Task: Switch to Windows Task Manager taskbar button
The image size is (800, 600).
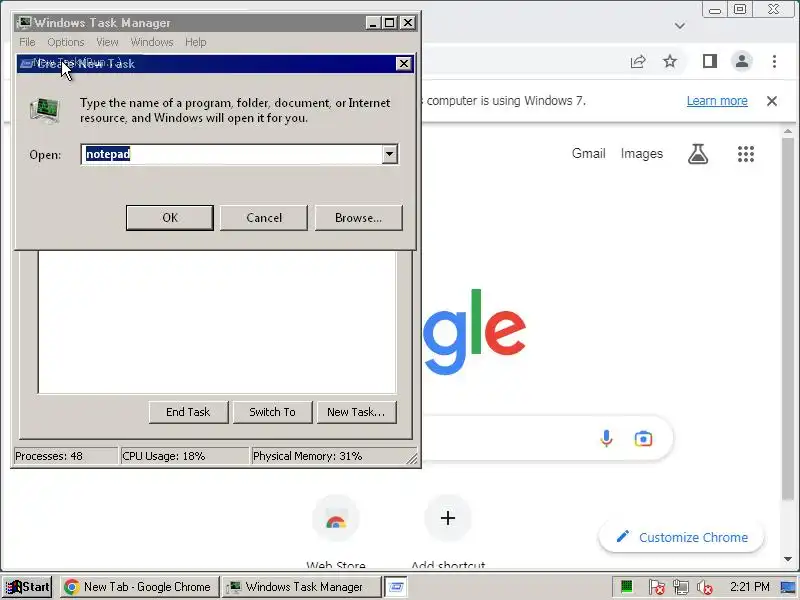Action: [x=302, y=587]
